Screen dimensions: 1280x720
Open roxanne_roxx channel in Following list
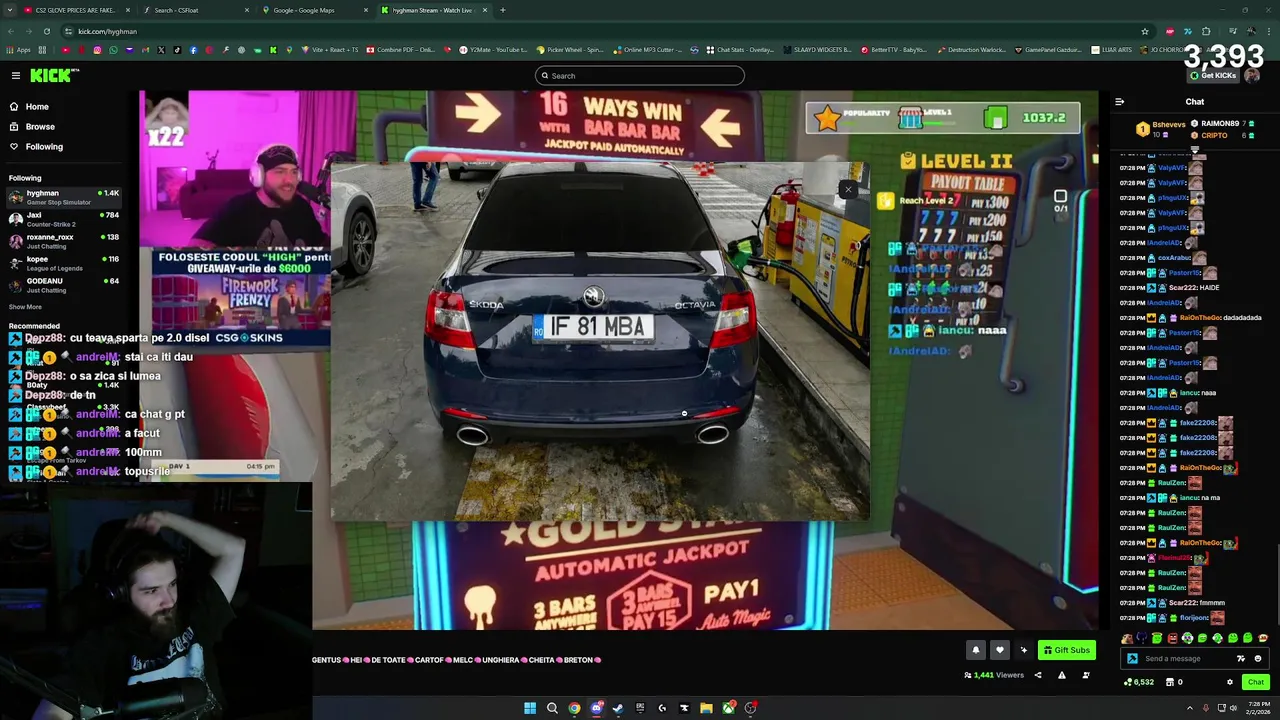click(x=64, y=241)
